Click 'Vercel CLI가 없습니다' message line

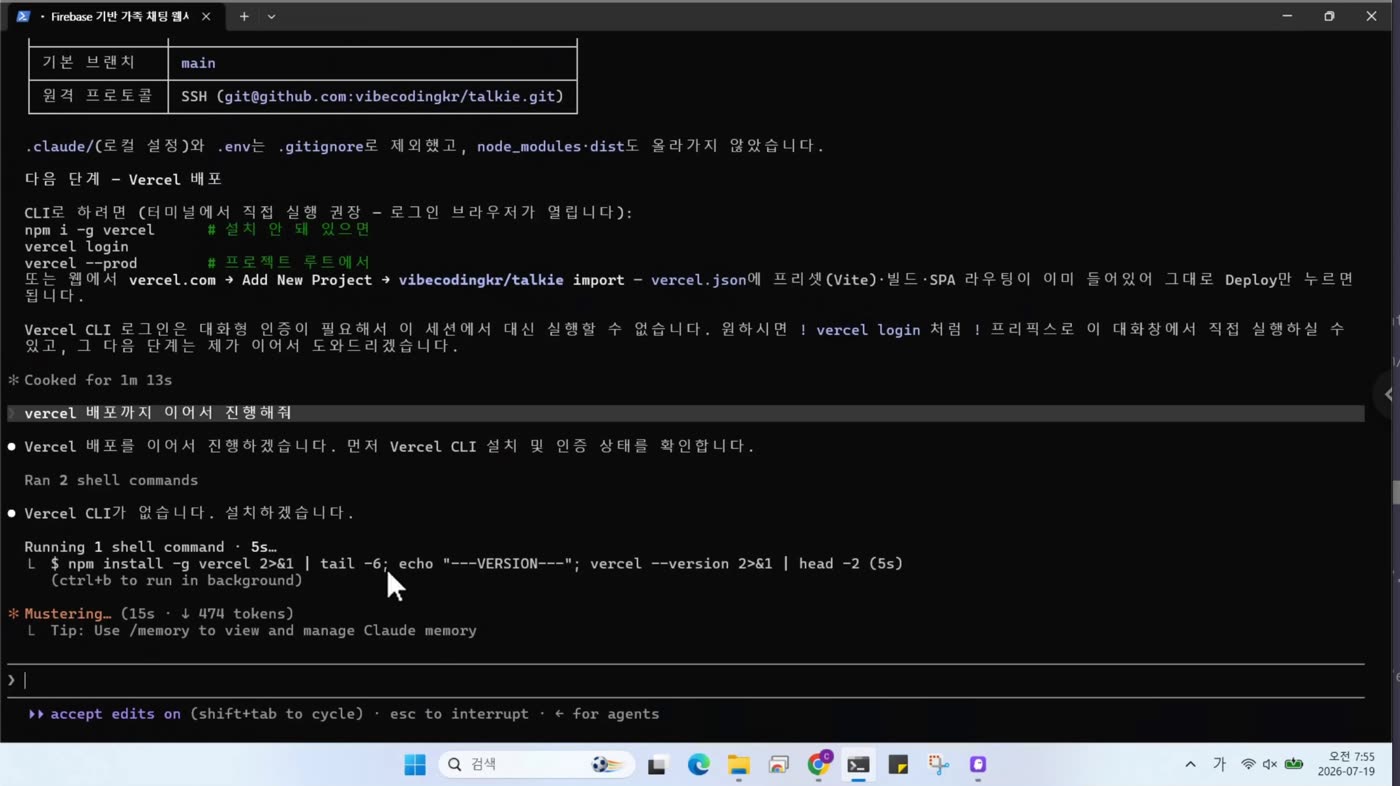(189, 513)
